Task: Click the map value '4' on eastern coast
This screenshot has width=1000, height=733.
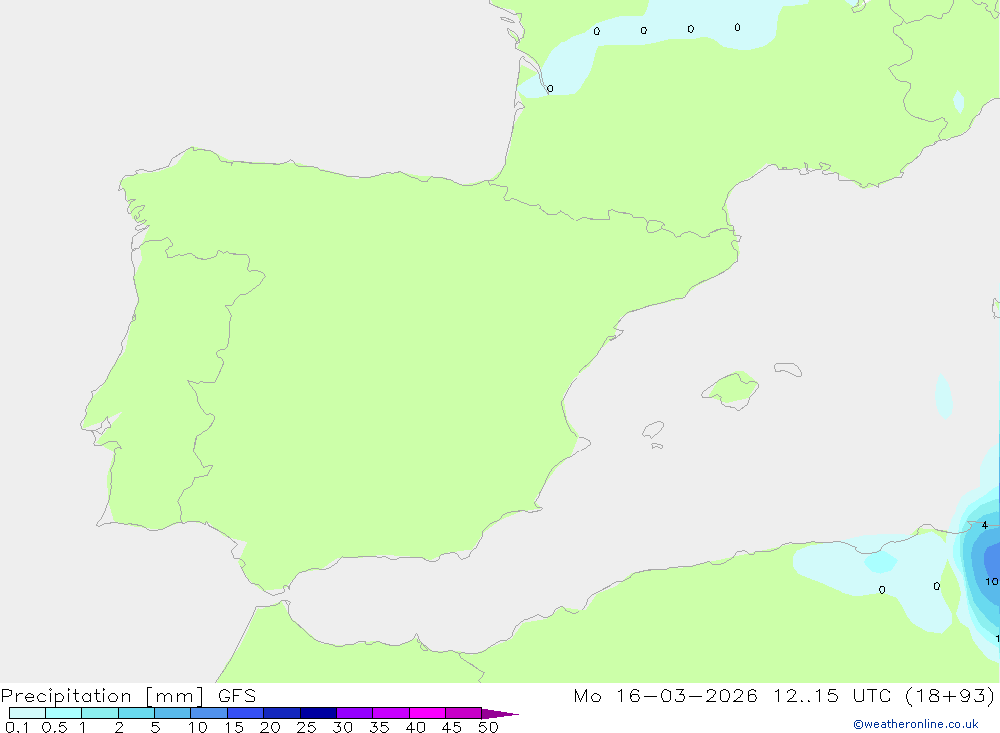Action: click(x=985, y=525)
